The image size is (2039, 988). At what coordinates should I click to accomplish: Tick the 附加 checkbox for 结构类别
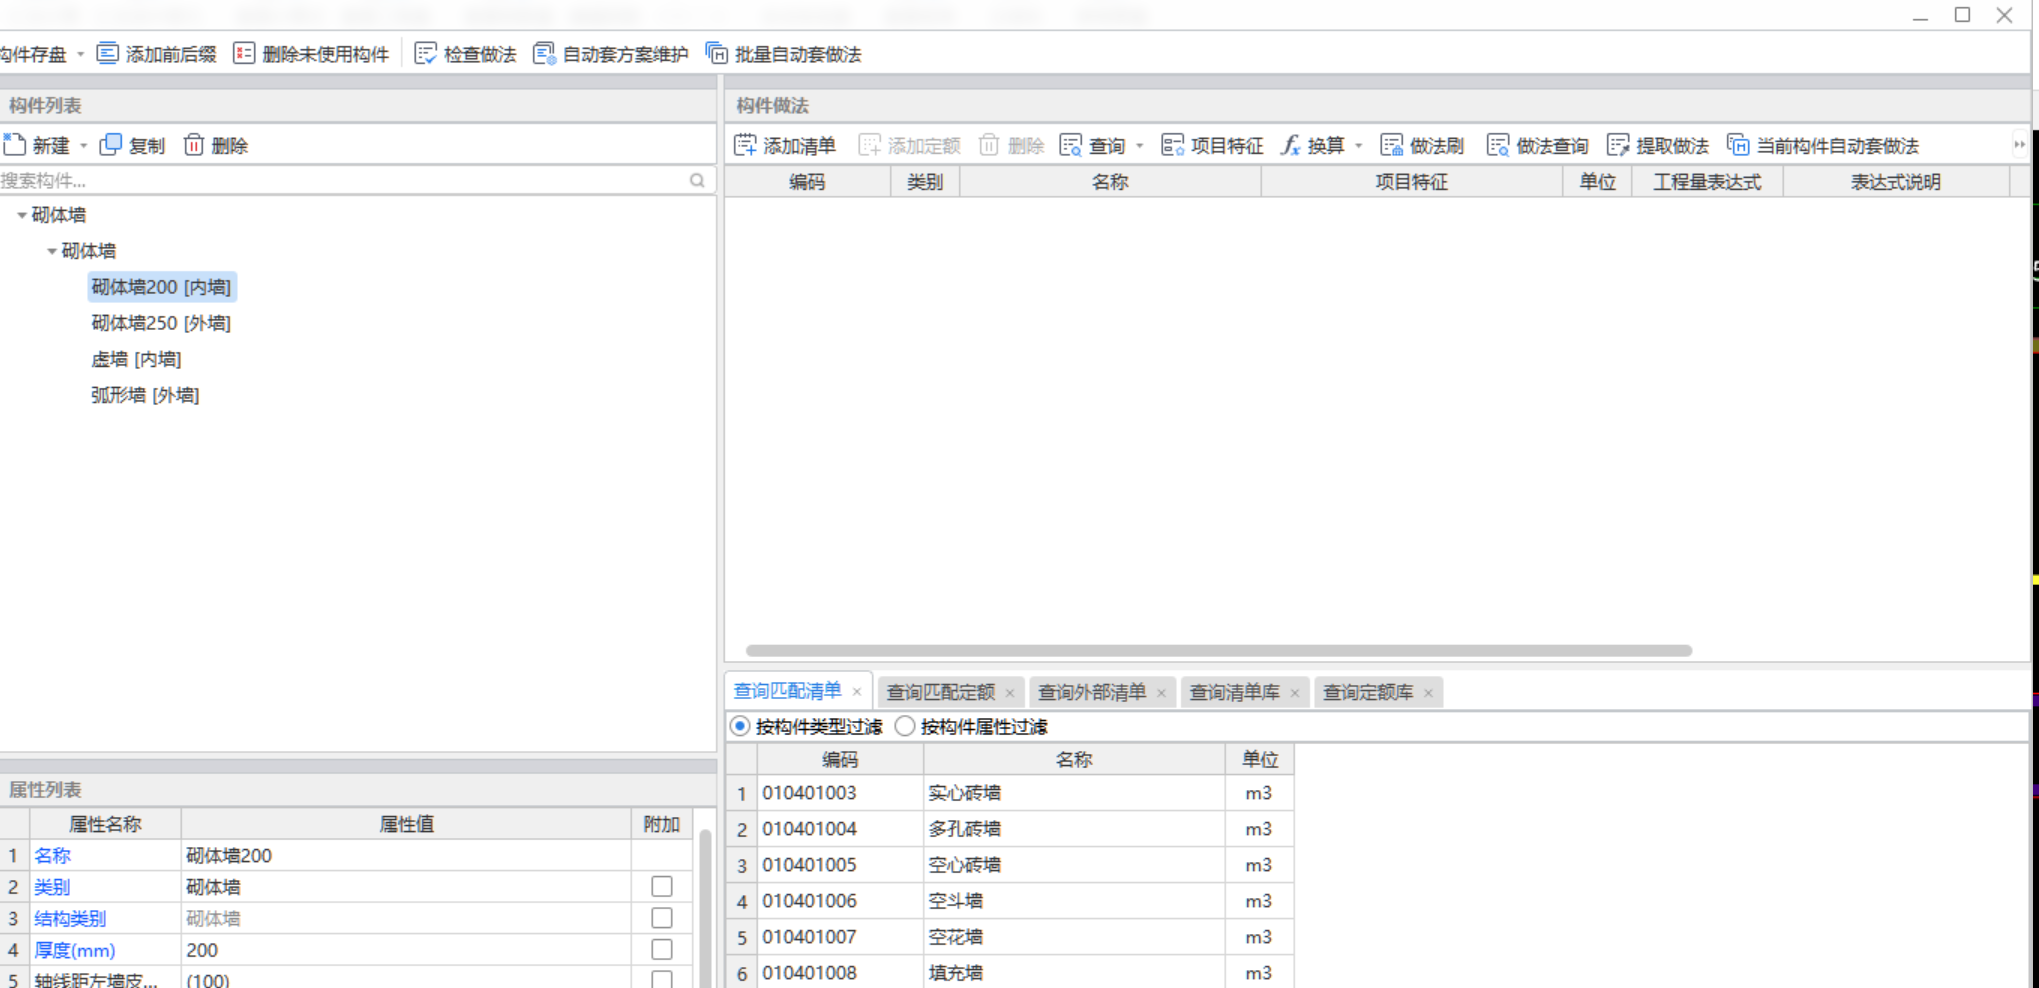[x=662, y=918]
